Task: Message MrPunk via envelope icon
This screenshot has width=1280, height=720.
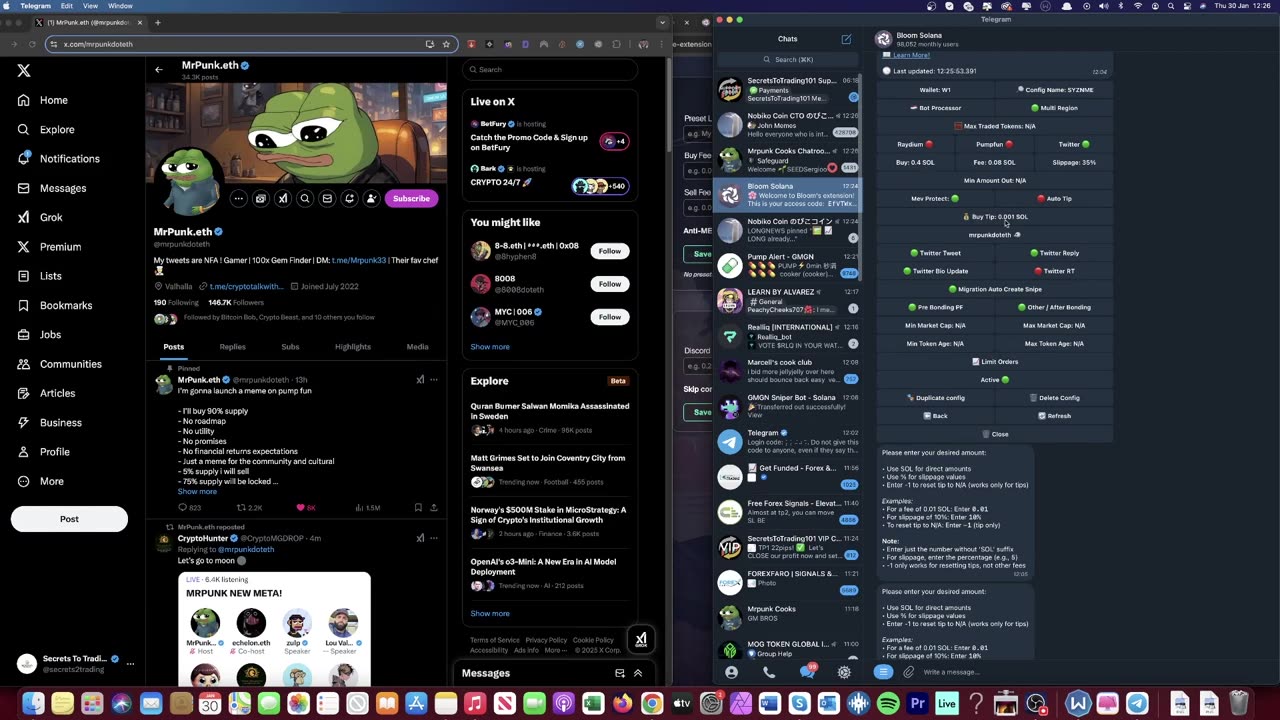Action: point(327,198)
